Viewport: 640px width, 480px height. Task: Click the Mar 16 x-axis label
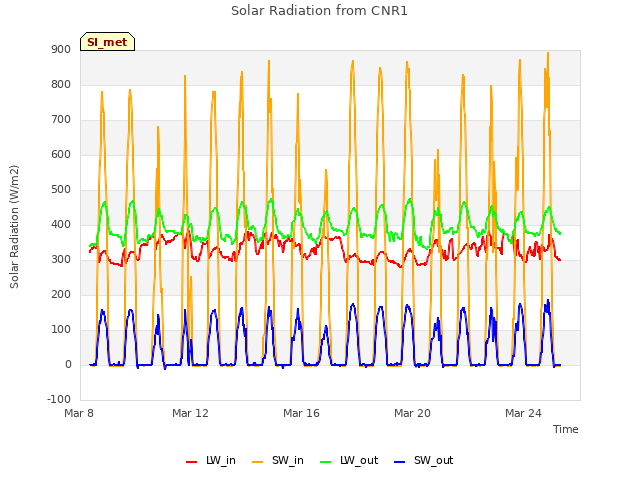tap(301, 413)
